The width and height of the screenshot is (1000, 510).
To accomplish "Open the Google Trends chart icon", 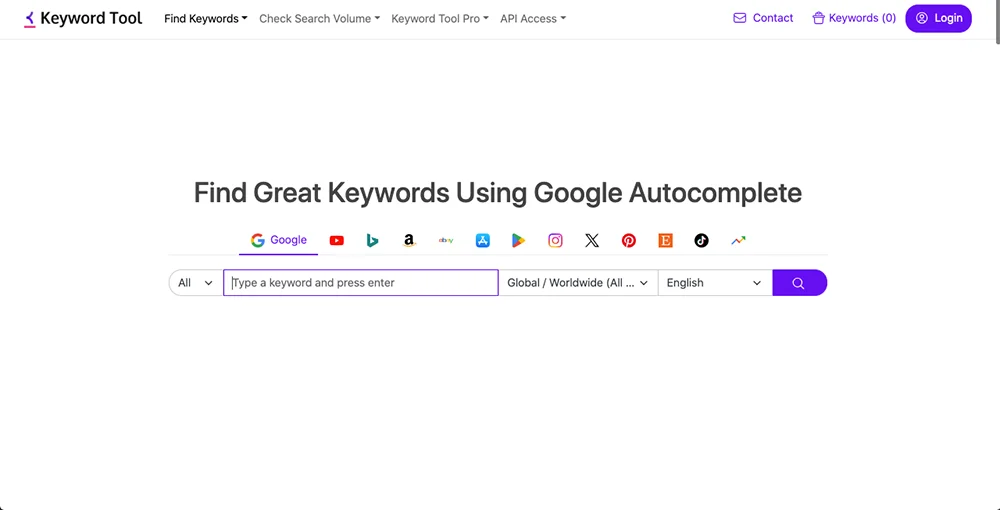I will [738, 240].
